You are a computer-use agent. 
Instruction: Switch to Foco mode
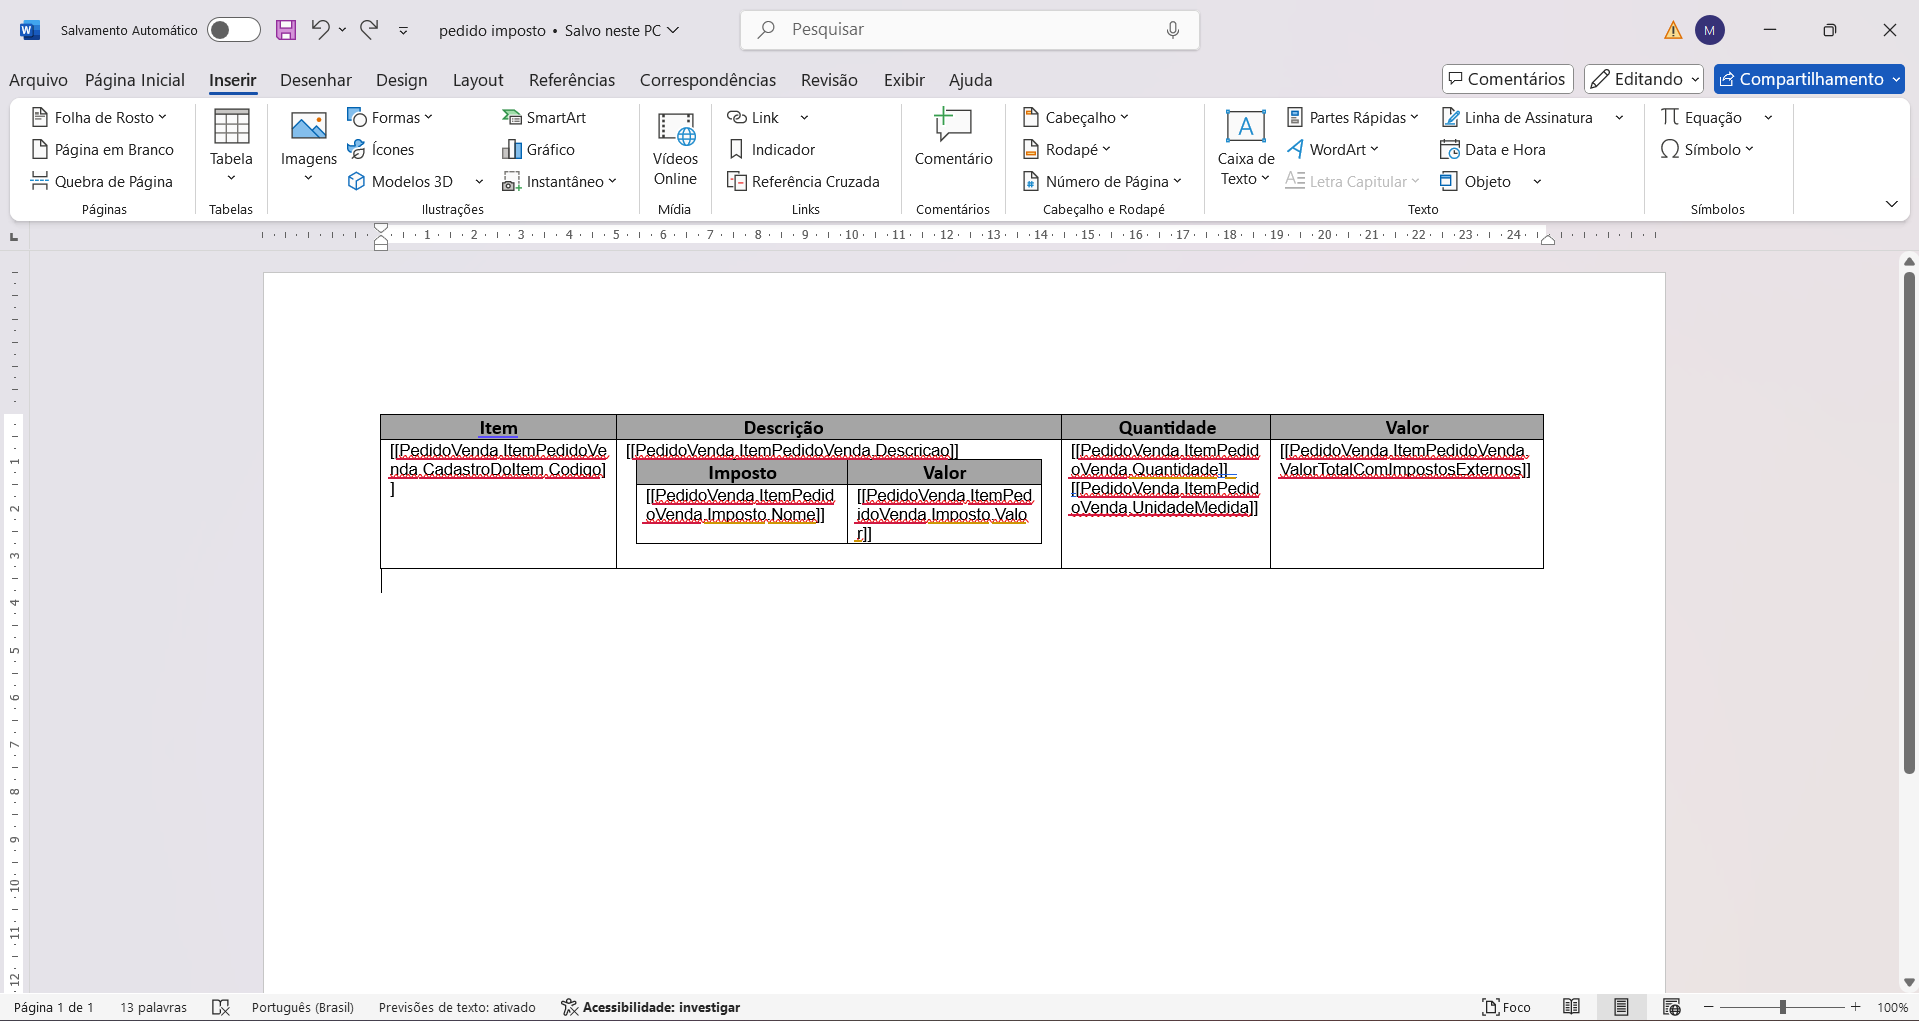(1506, 1007)
